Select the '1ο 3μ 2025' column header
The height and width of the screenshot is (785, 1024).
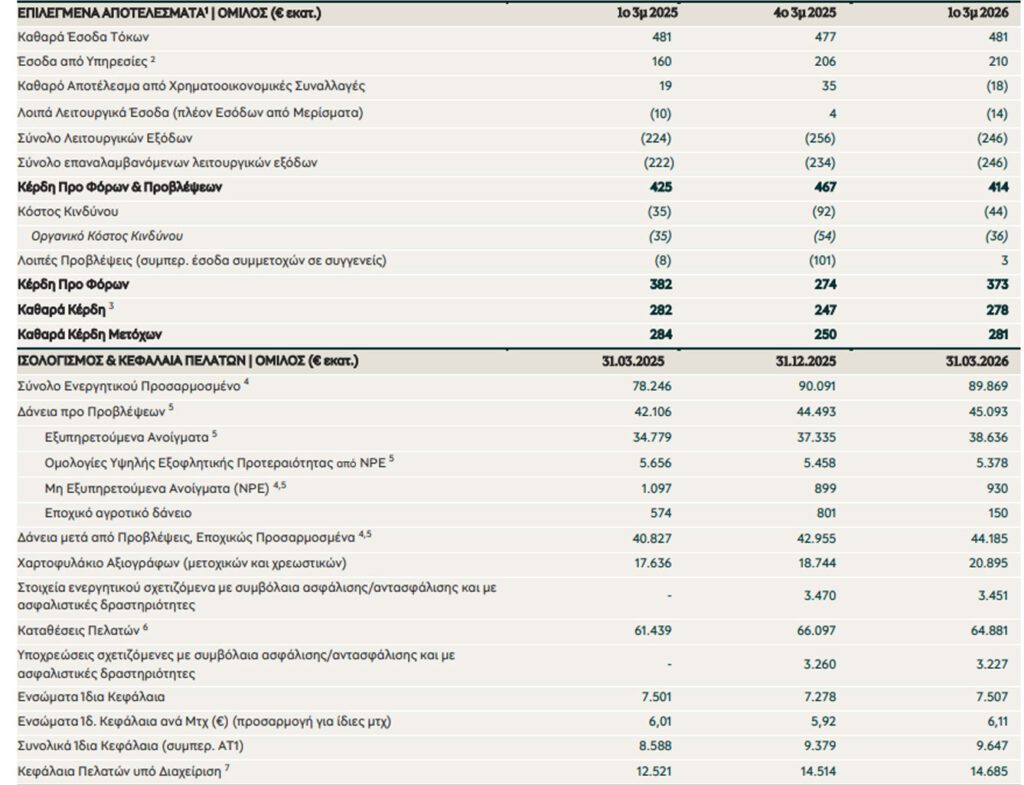pyautogui.click(x=644, y=14)
